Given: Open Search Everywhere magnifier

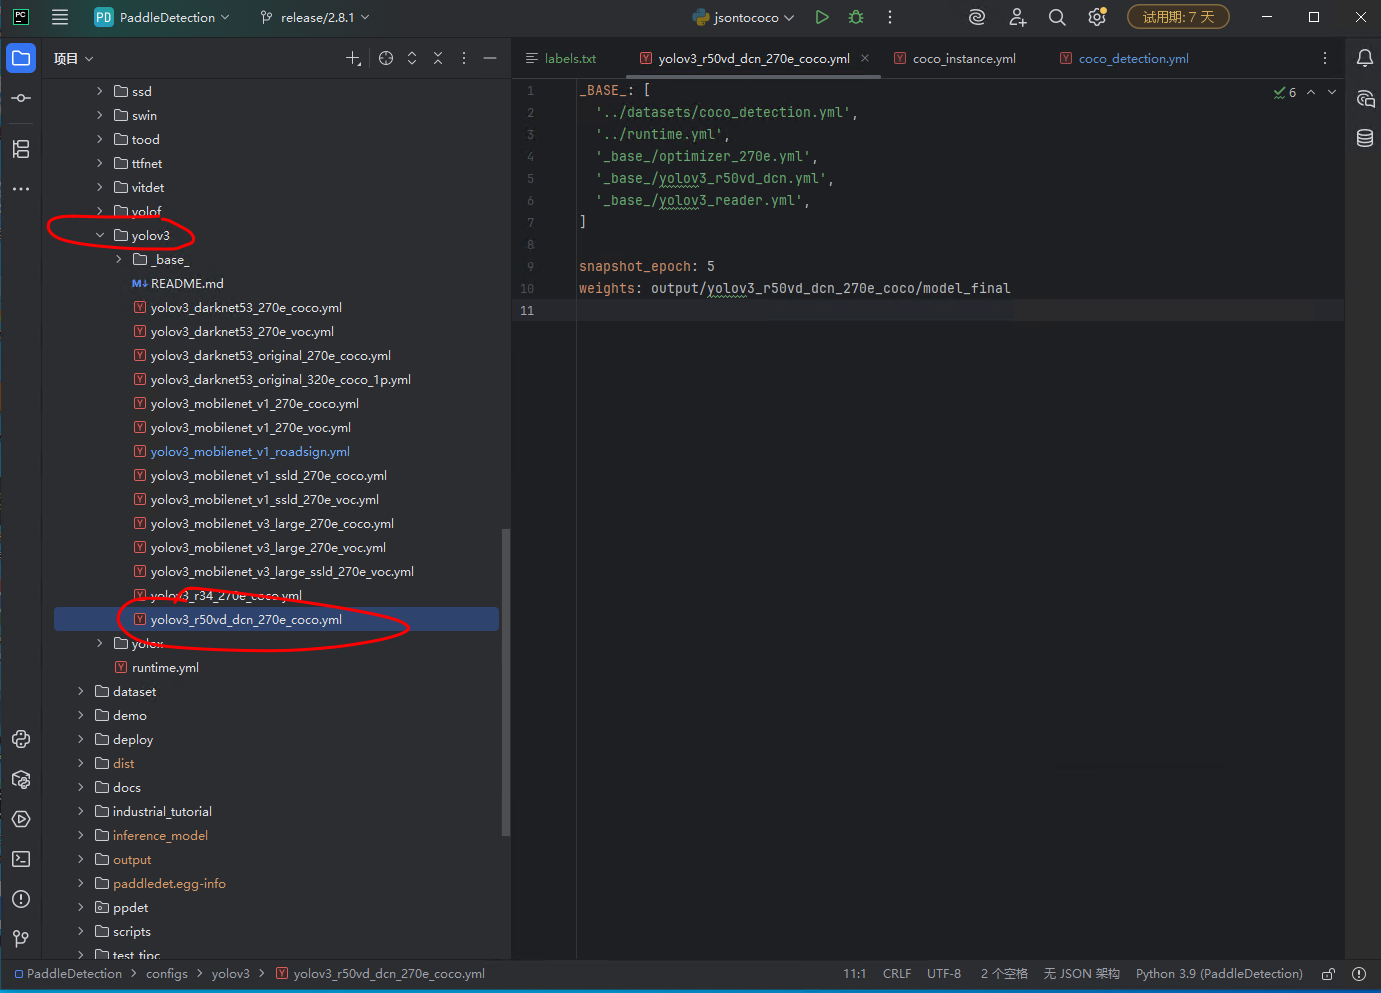Looking at the screenshot, I should 1057,17.
